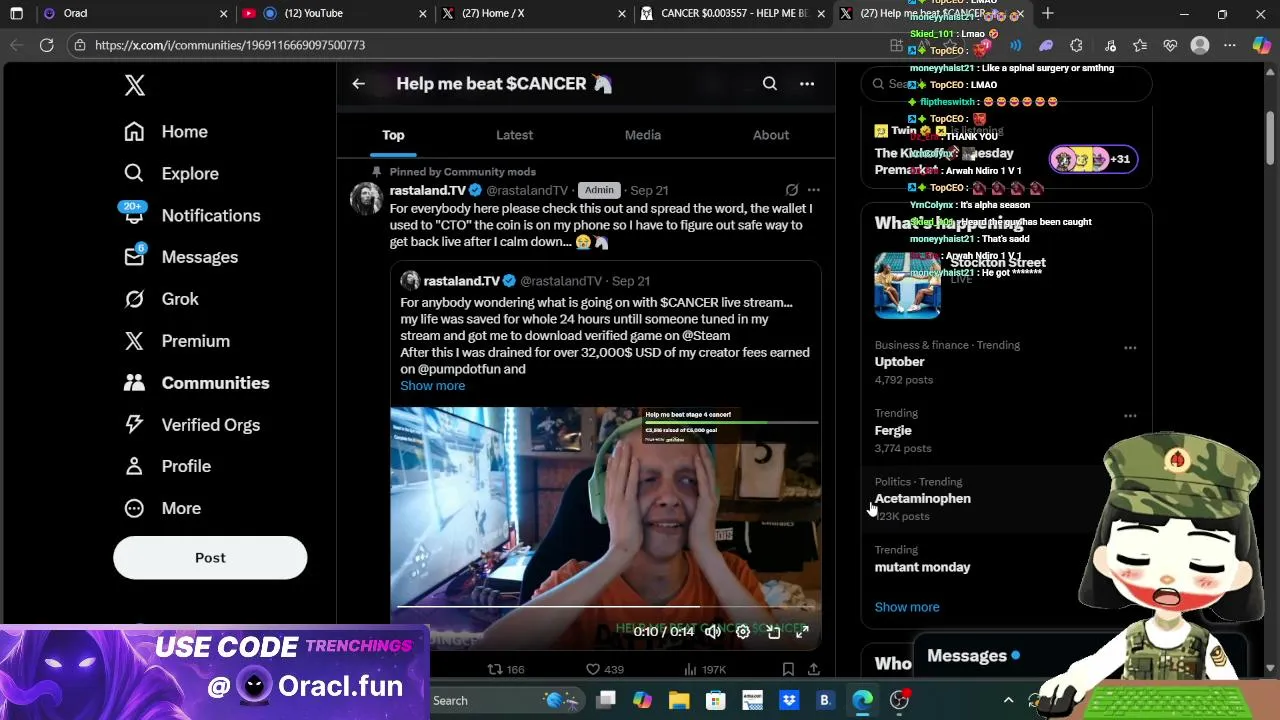Switch to the Top tab
This screenshot has width=1280, height=720.
click(x=393, y=135)
